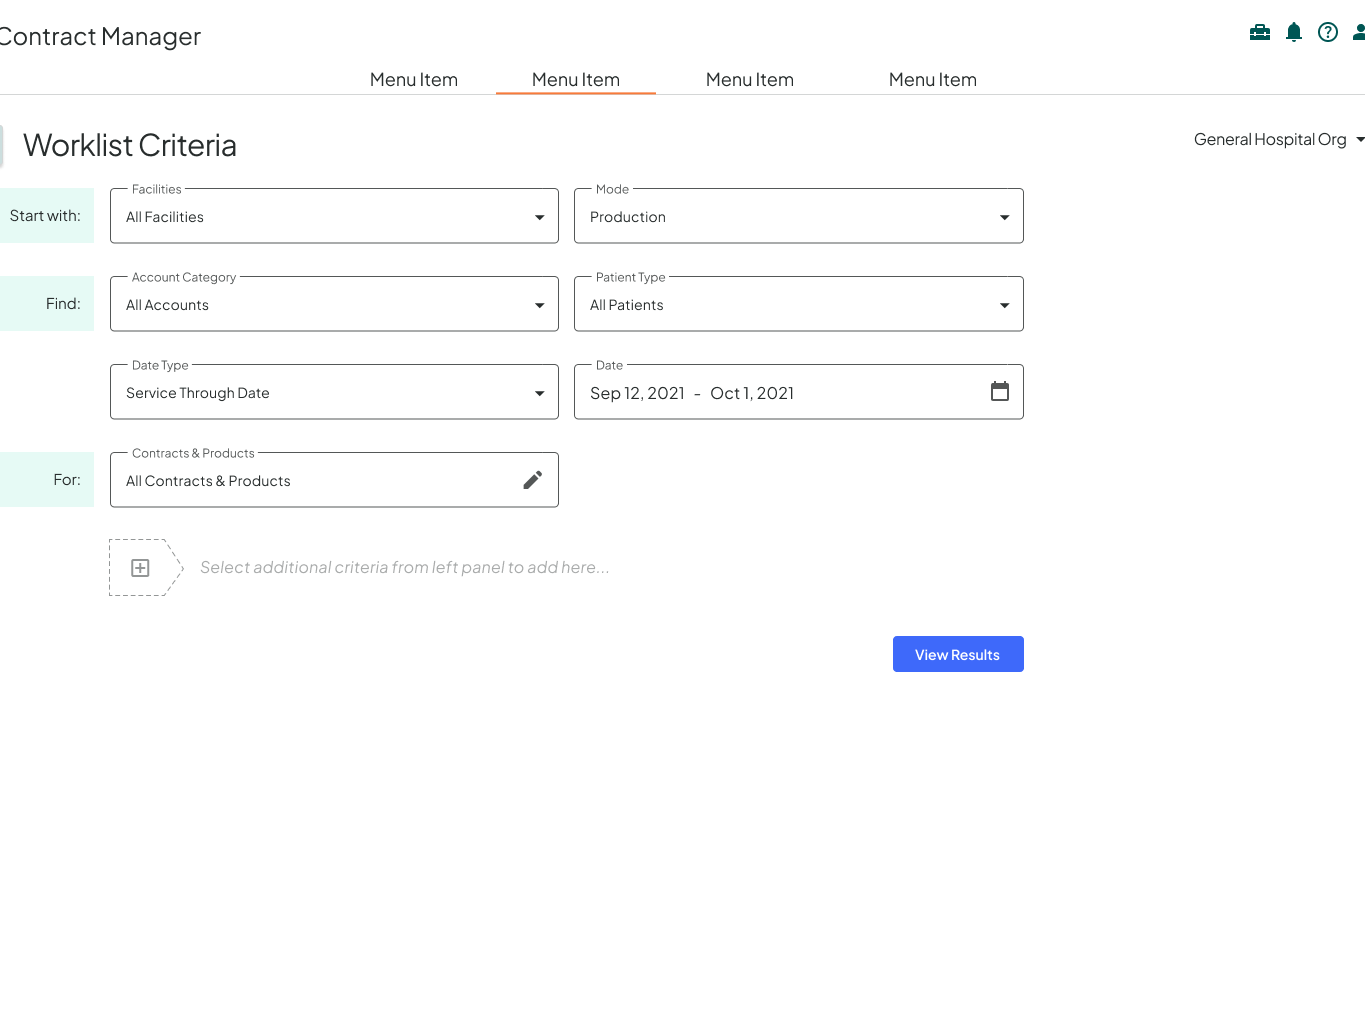Switch to the fourth Menu Item tab
The image size is (1365, 1024).
[933, 80]
